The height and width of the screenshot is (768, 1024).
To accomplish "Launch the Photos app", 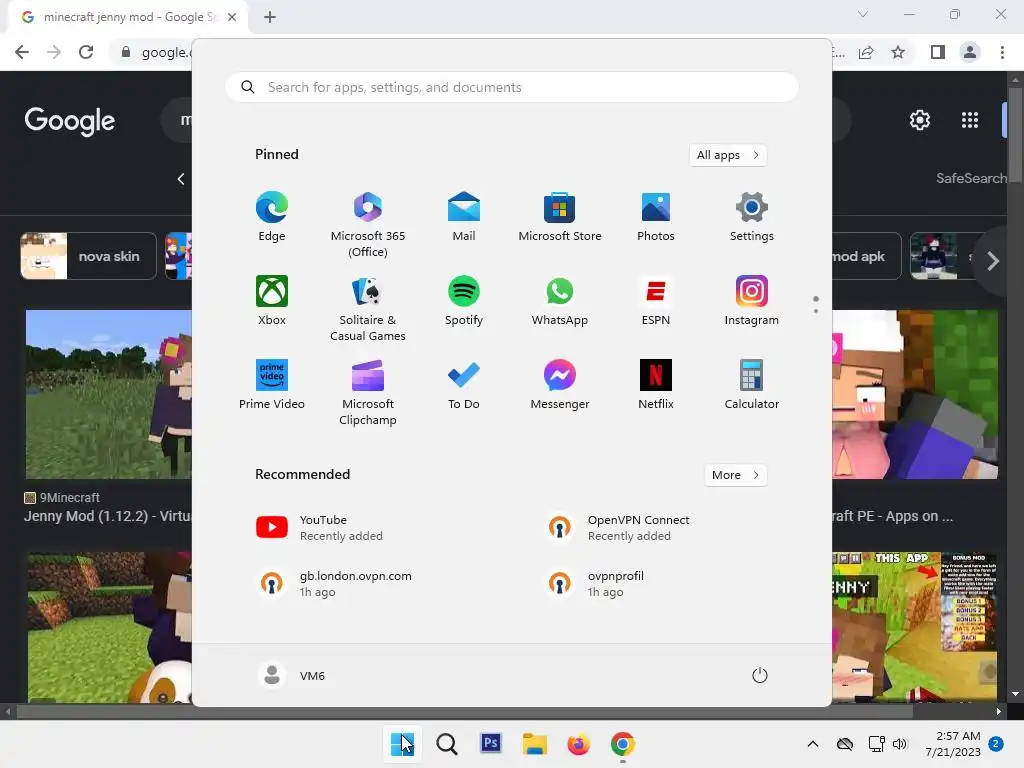I will click(656, 217).
